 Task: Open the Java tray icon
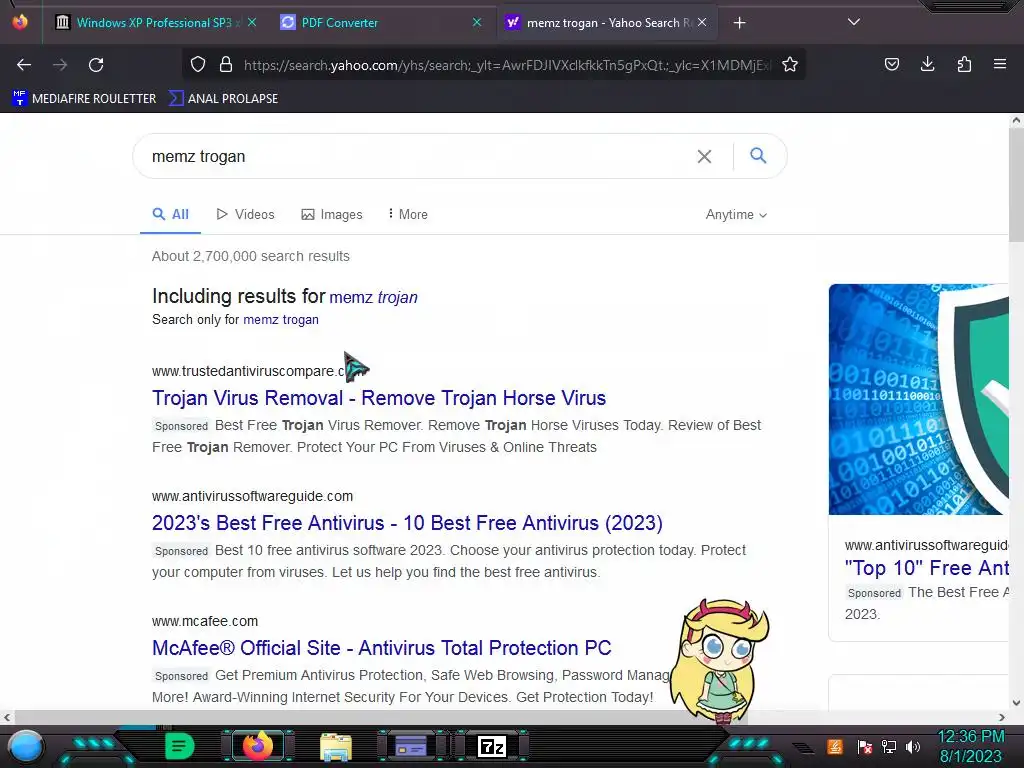835,746
